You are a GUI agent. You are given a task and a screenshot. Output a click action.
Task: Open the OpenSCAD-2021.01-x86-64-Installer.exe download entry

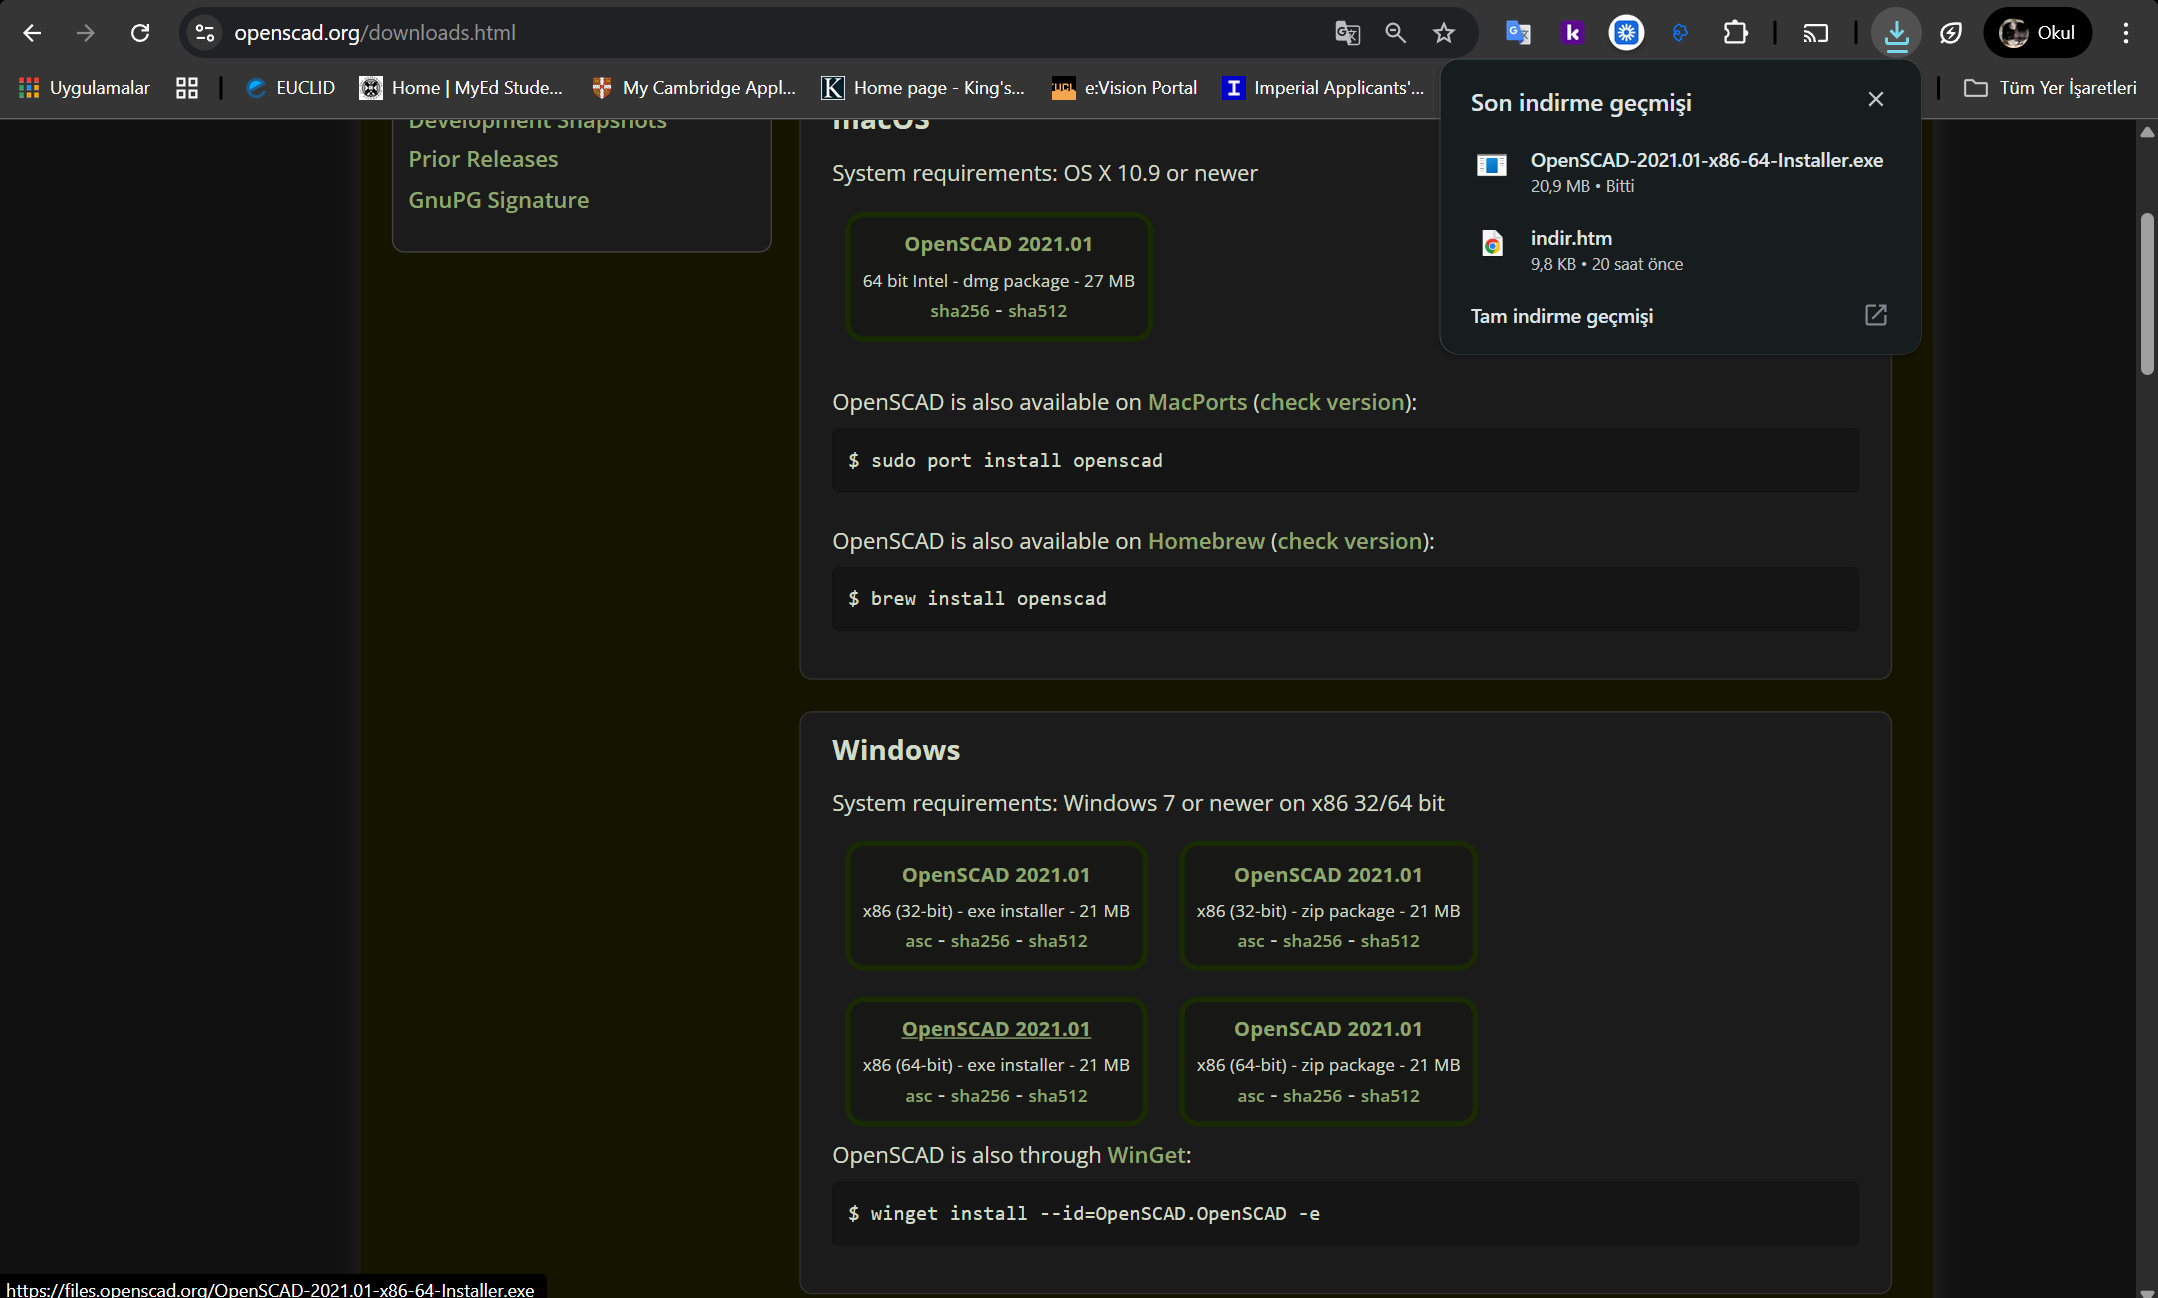click(x=1705, y=160)
